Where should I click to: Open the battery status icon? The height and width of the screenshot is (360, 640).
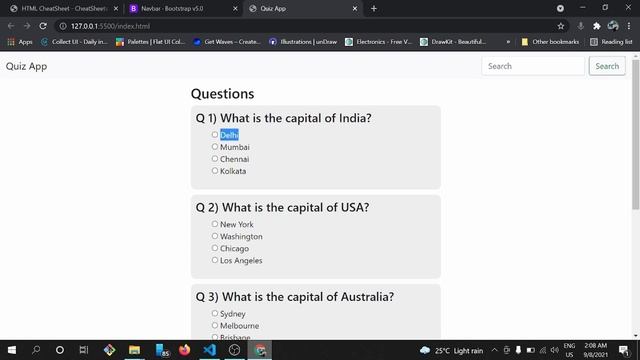(530, 350)
